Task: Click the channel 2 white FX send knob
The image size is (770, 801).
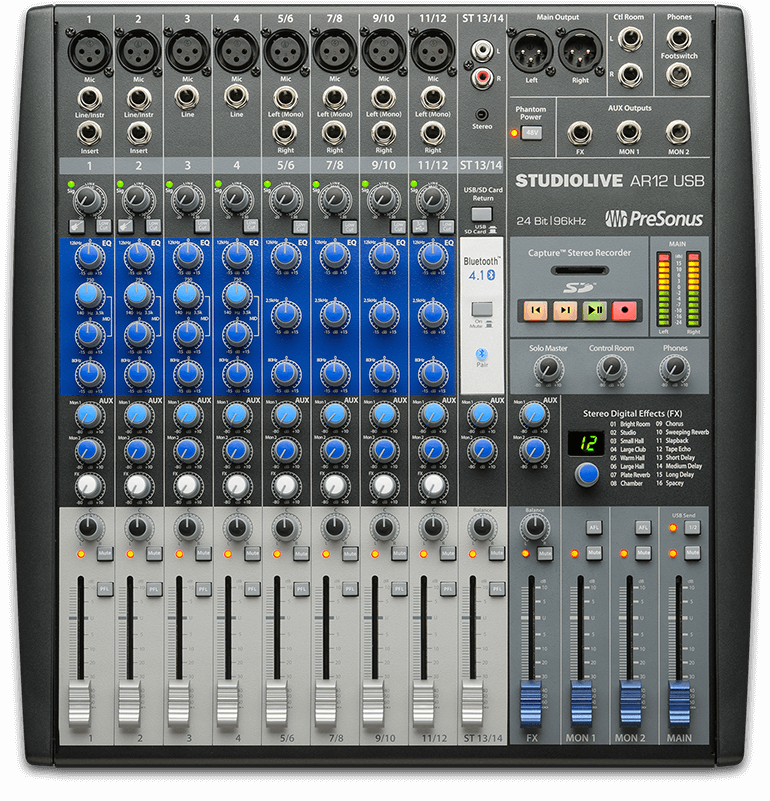Action: pyautogui.click(x=138, y=486)
